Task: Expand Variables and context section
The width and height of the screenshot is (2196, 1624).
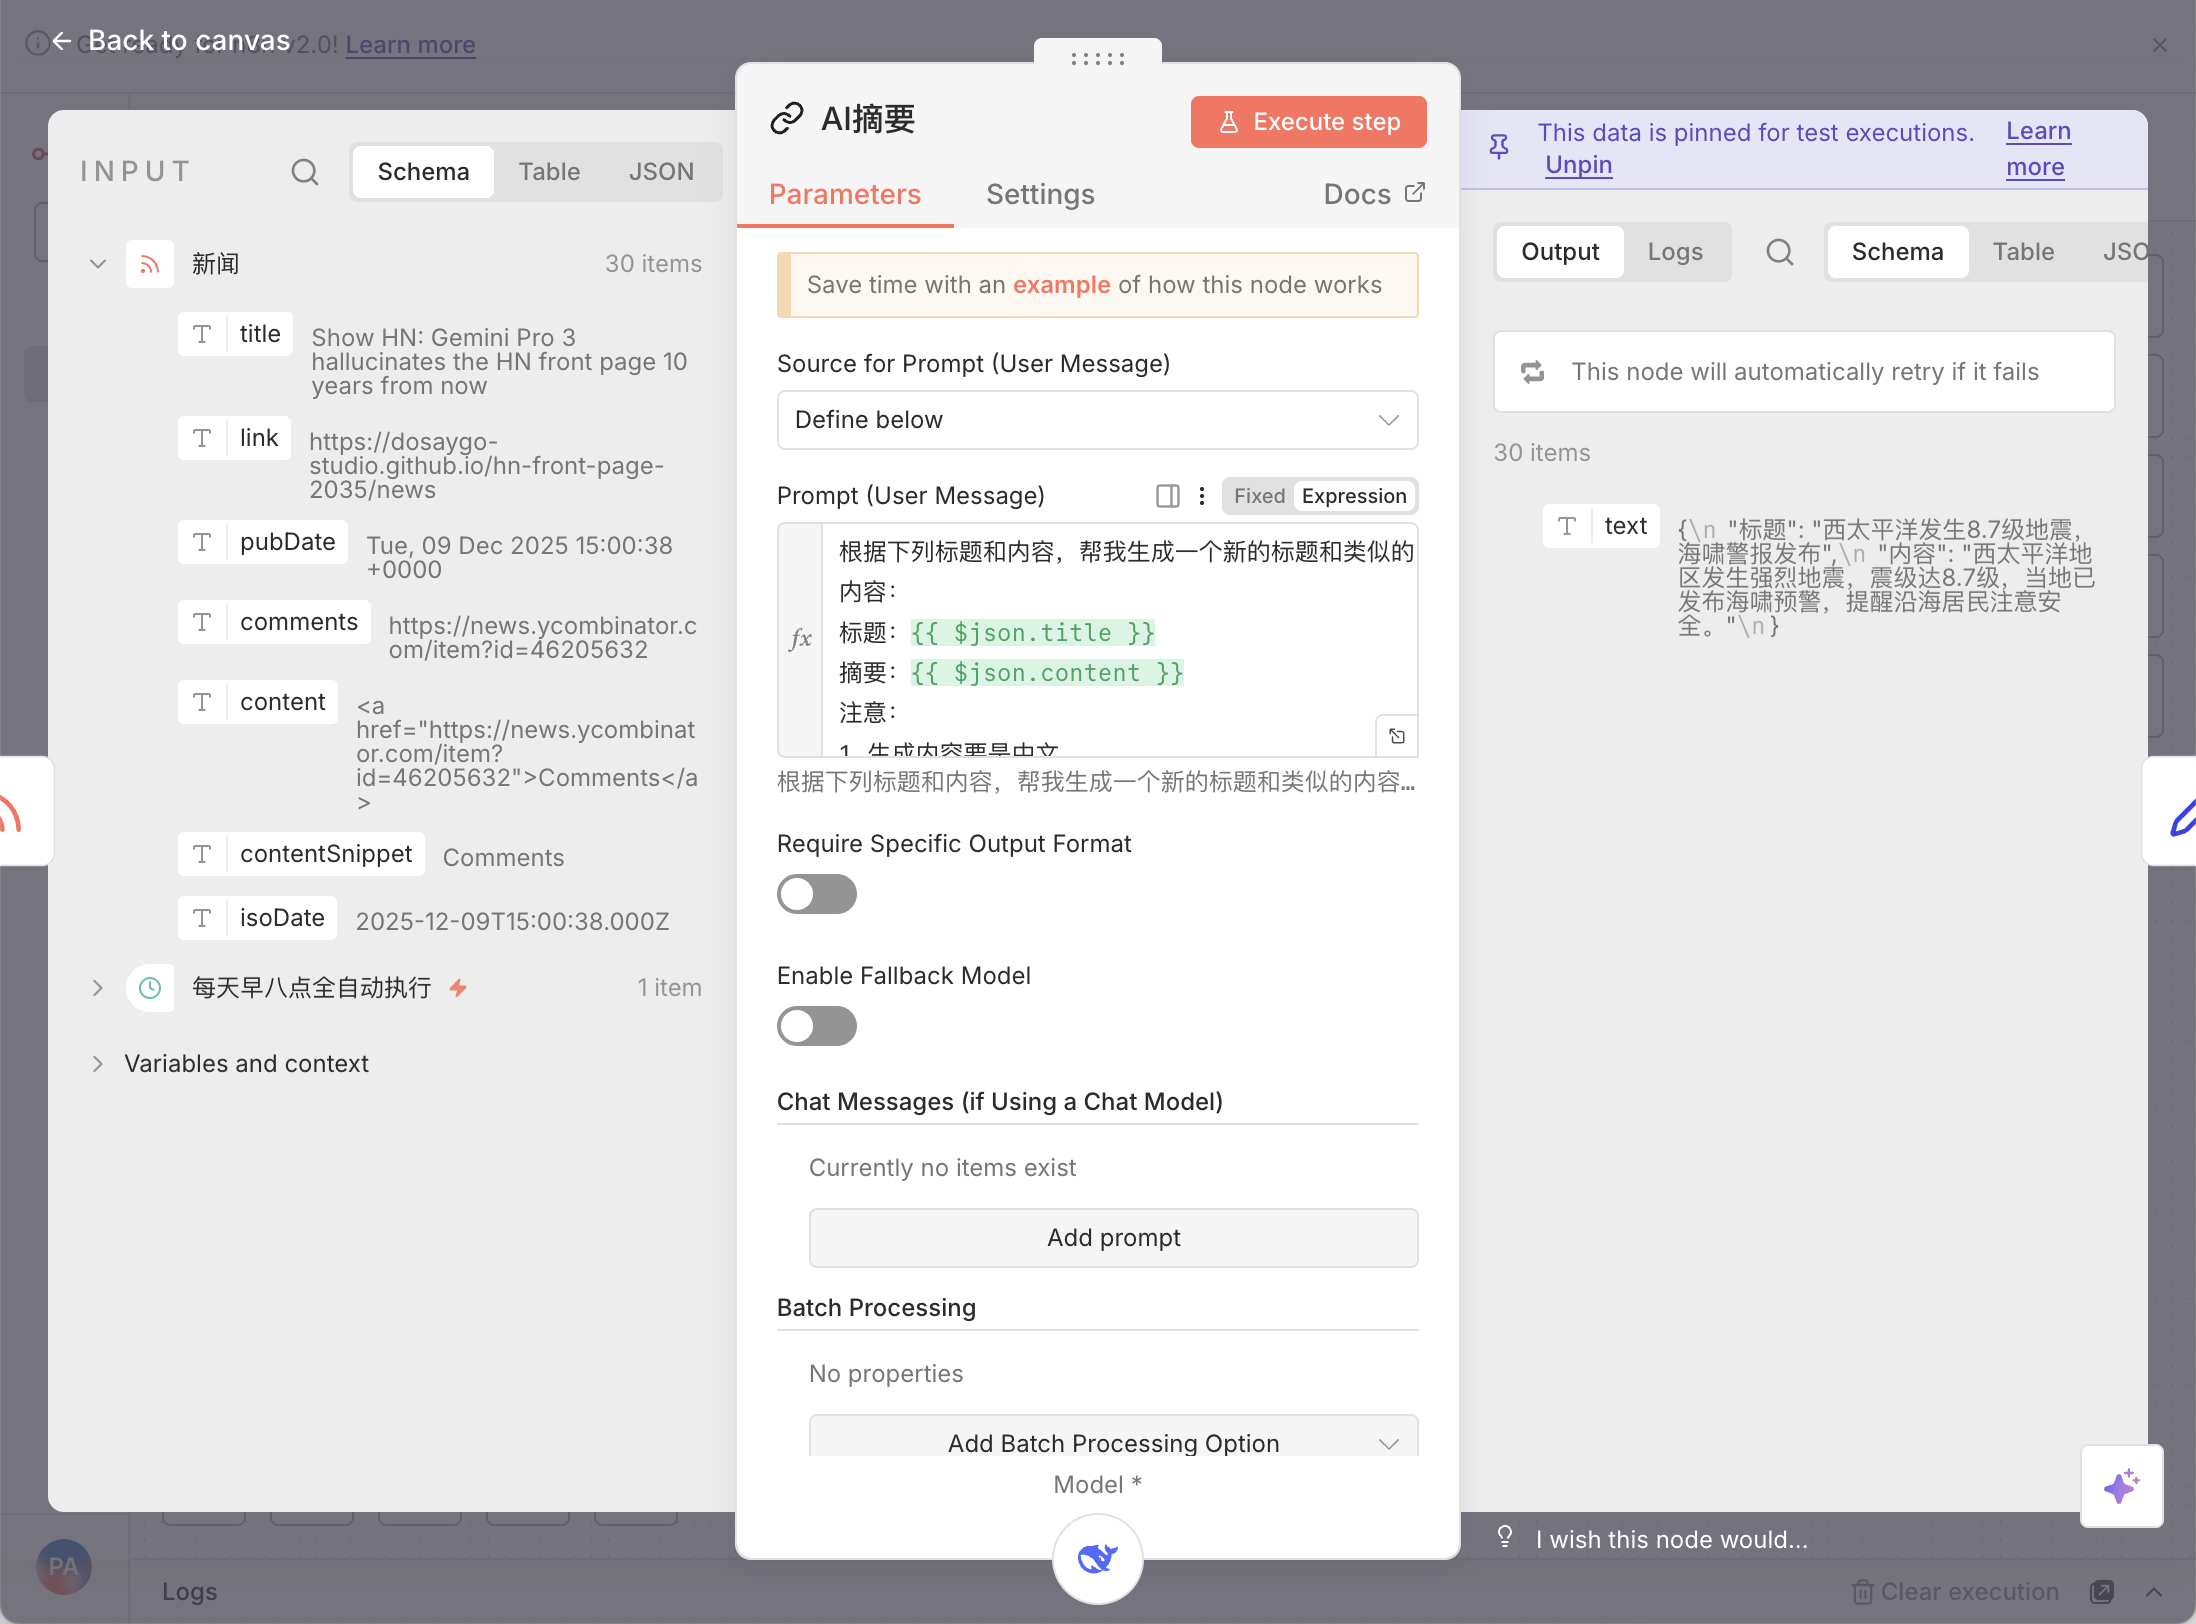Action: point(97,1064)
